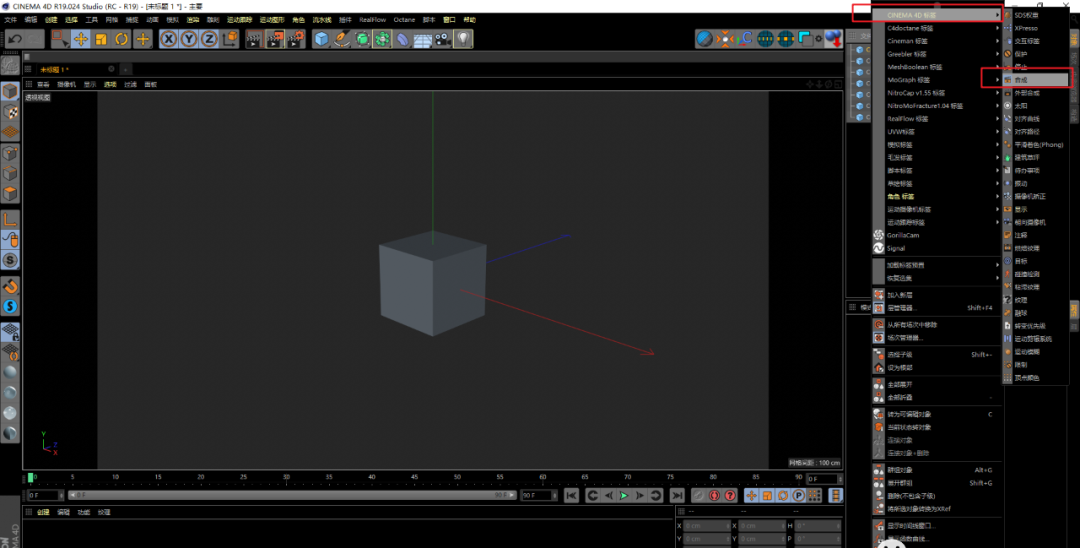Screen dimensions: 1080x548
Task: Open the 文件 menu
Action: pyautogui.click(x=10, y=20)
